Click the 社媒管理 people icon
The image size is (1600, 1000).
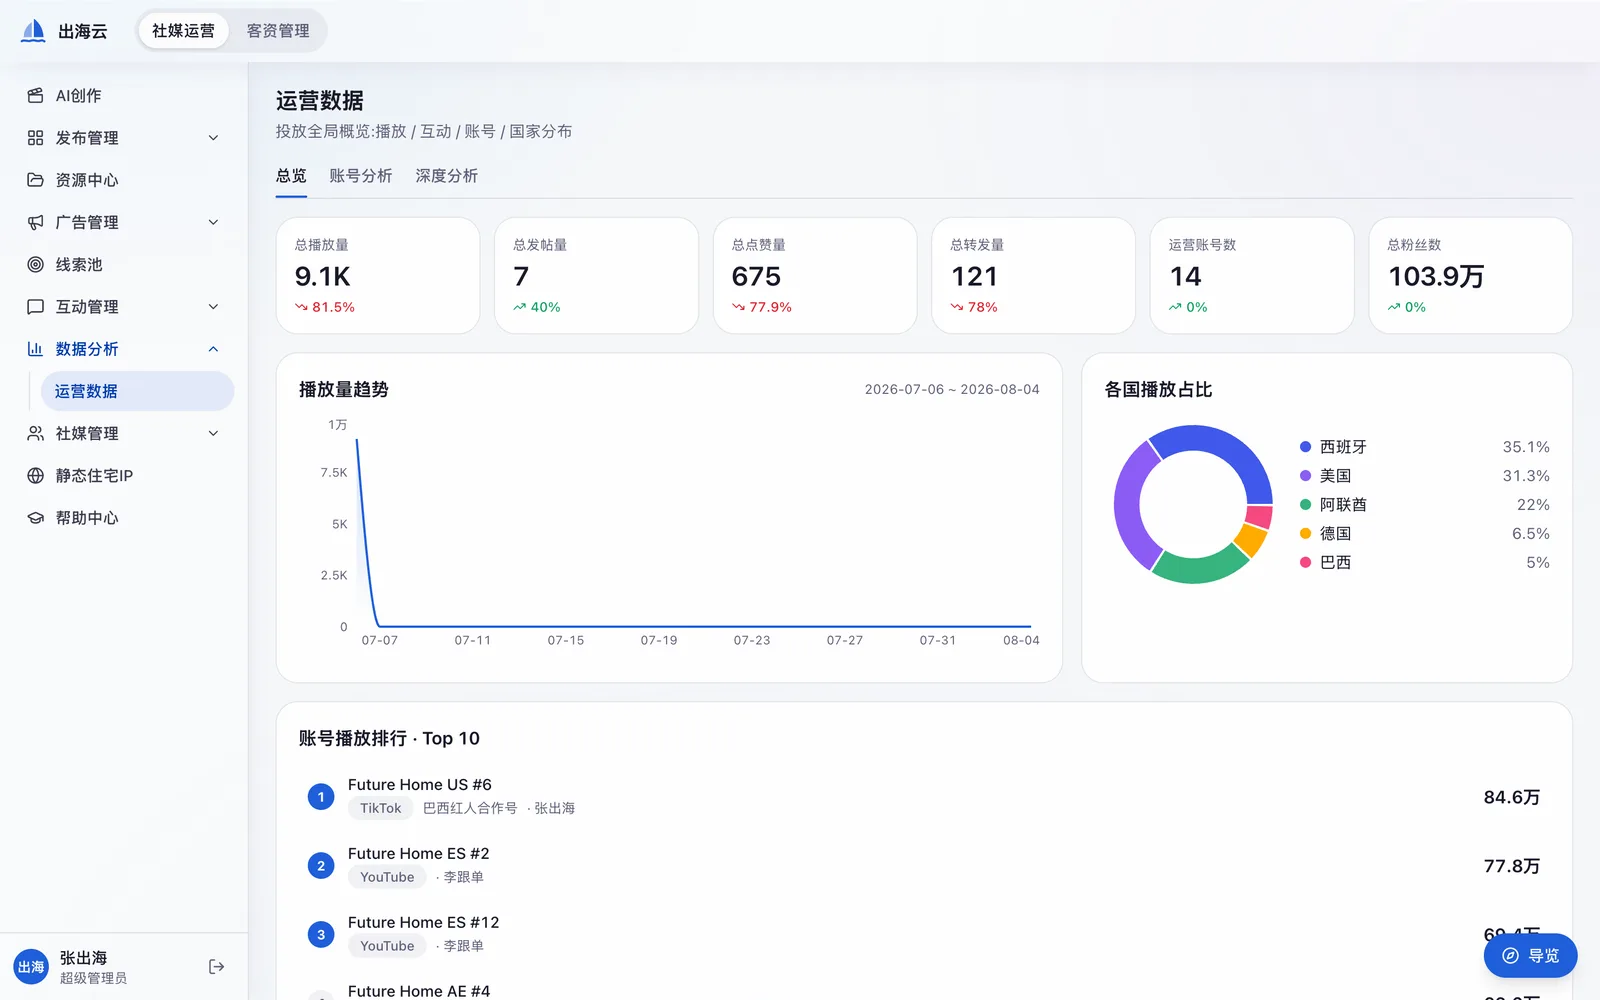[35, 433]
